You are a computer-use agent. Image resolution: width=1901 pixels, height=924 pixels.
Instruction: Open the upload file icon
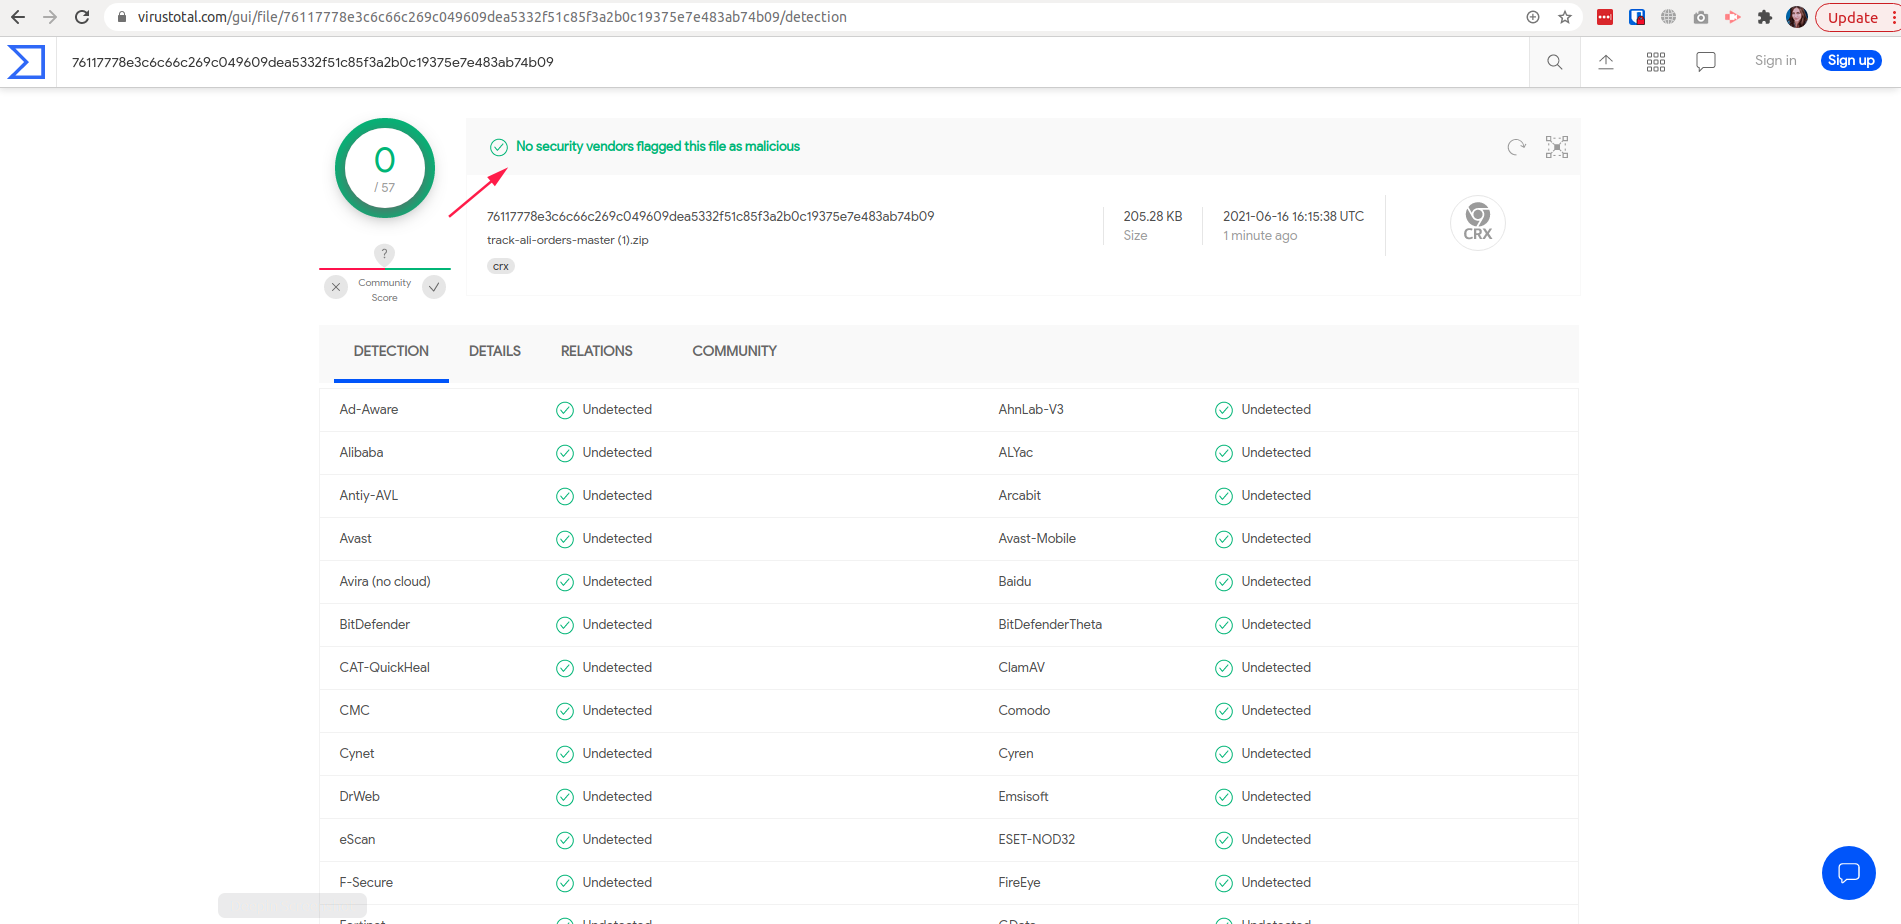(x=1606, y=62)
